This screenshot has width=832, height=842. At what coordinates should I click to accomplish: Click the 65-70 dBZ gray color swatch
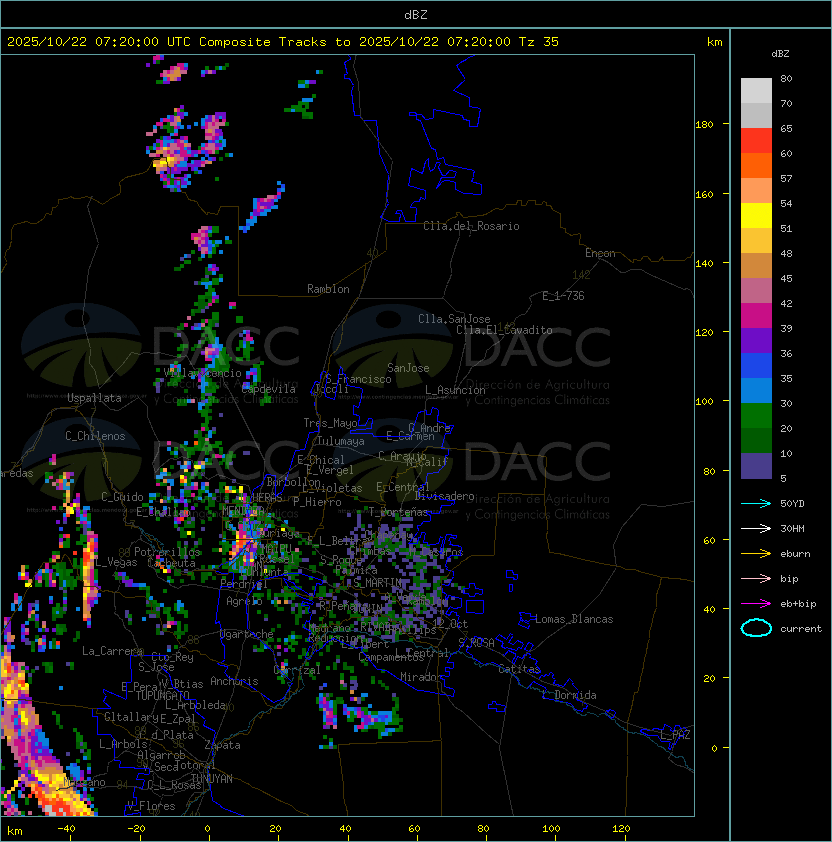coord(756,115)
